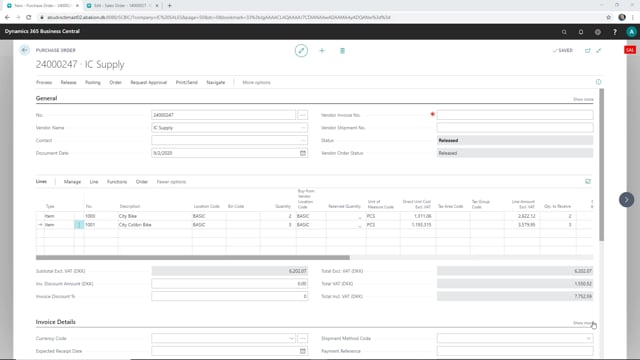Click line amount 2,622.12 cell
The image size is (640, 360).
[x=522, y=216]
